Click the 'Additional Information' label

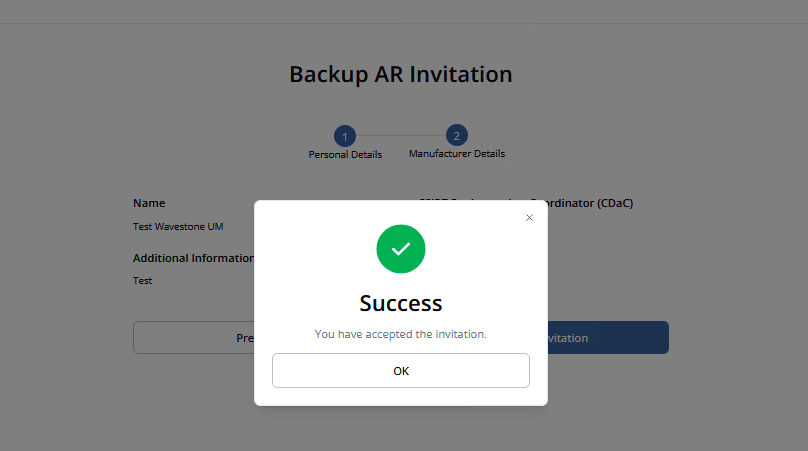coord(194,258)
